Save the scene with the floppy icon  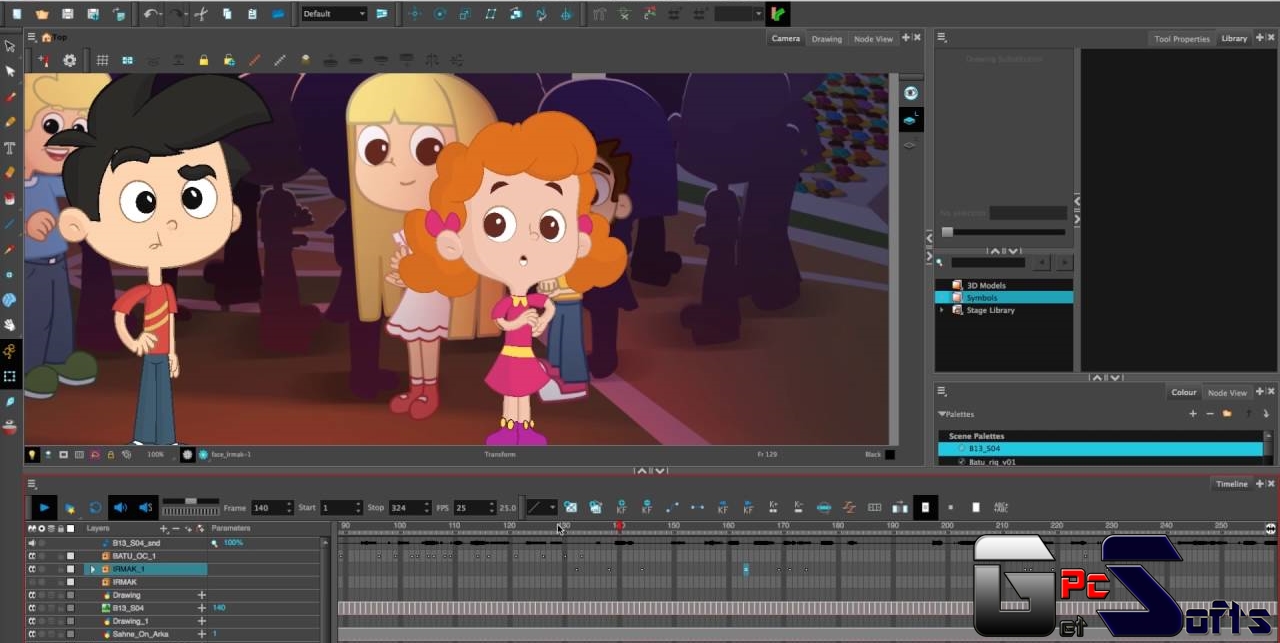pos(68,14)
